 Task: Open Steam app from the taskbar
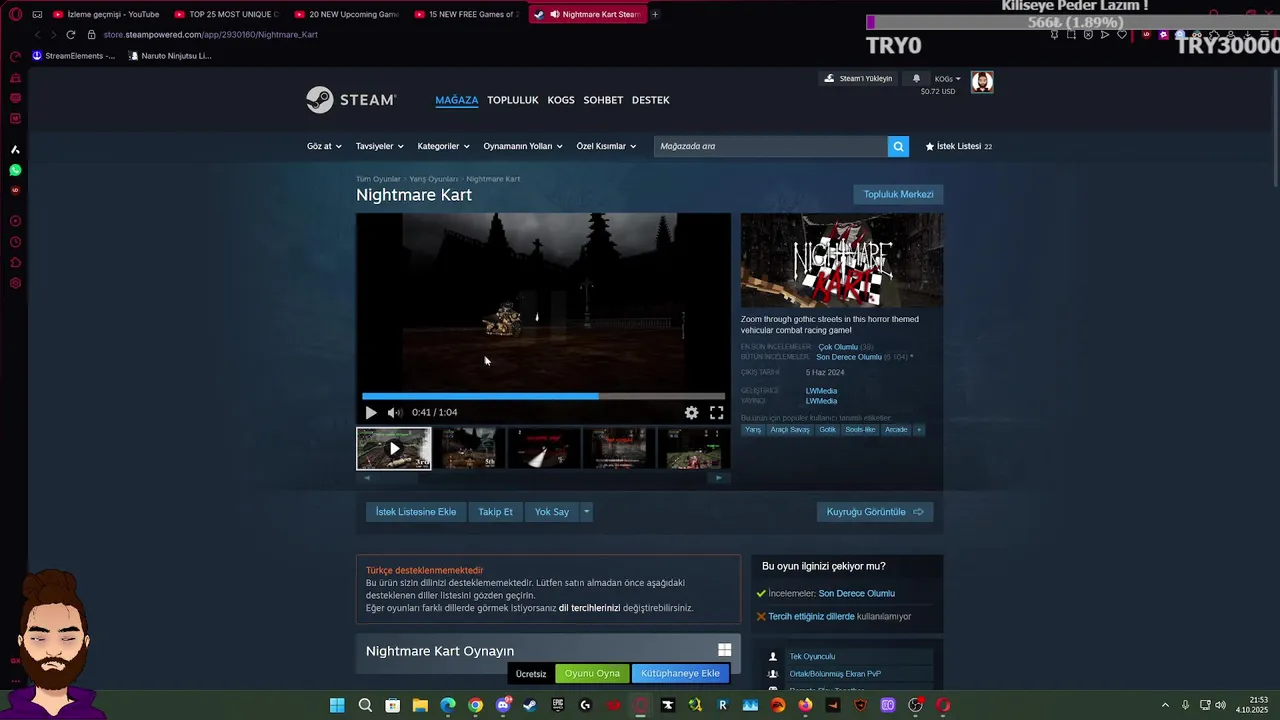[530, 705]
